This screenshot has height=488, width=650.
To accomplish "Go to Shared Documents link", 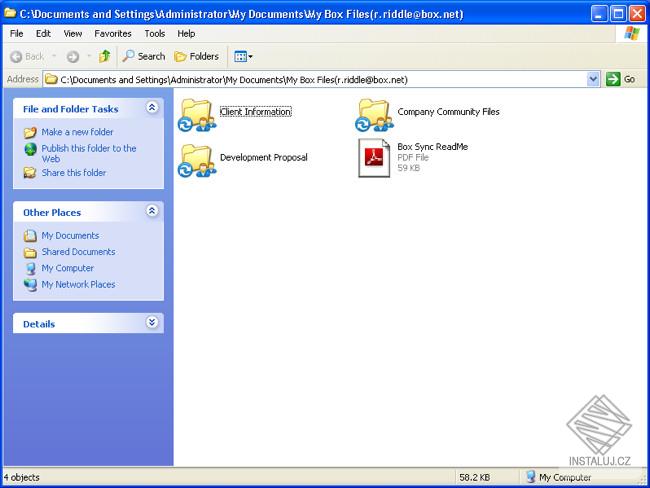I will pos(78,252).
